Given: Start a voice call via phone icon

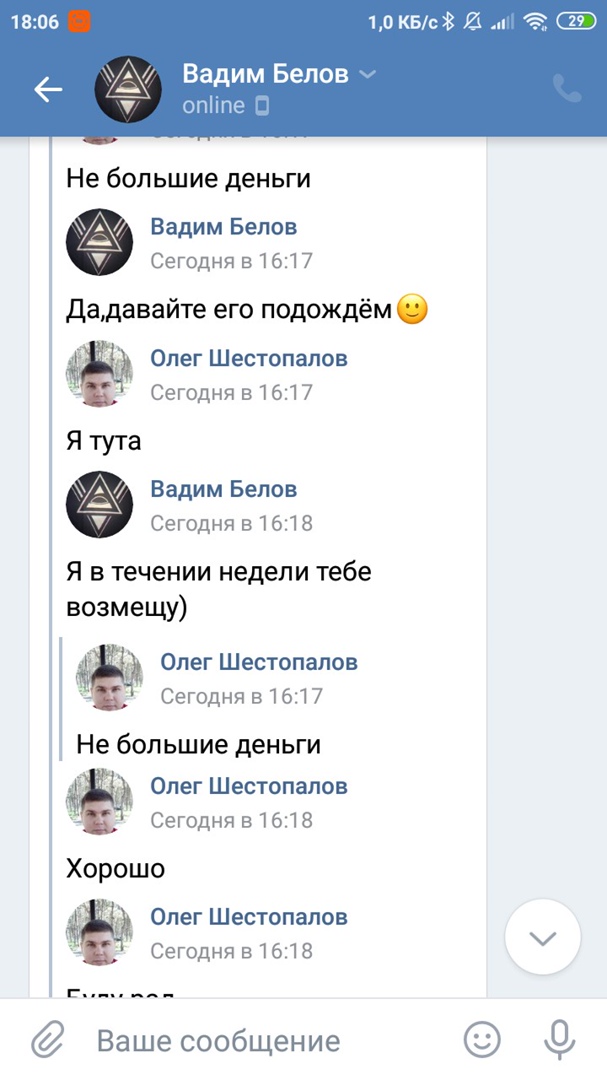Looking at the screenshot, I should pyautogui.click(x=567, y=90).
